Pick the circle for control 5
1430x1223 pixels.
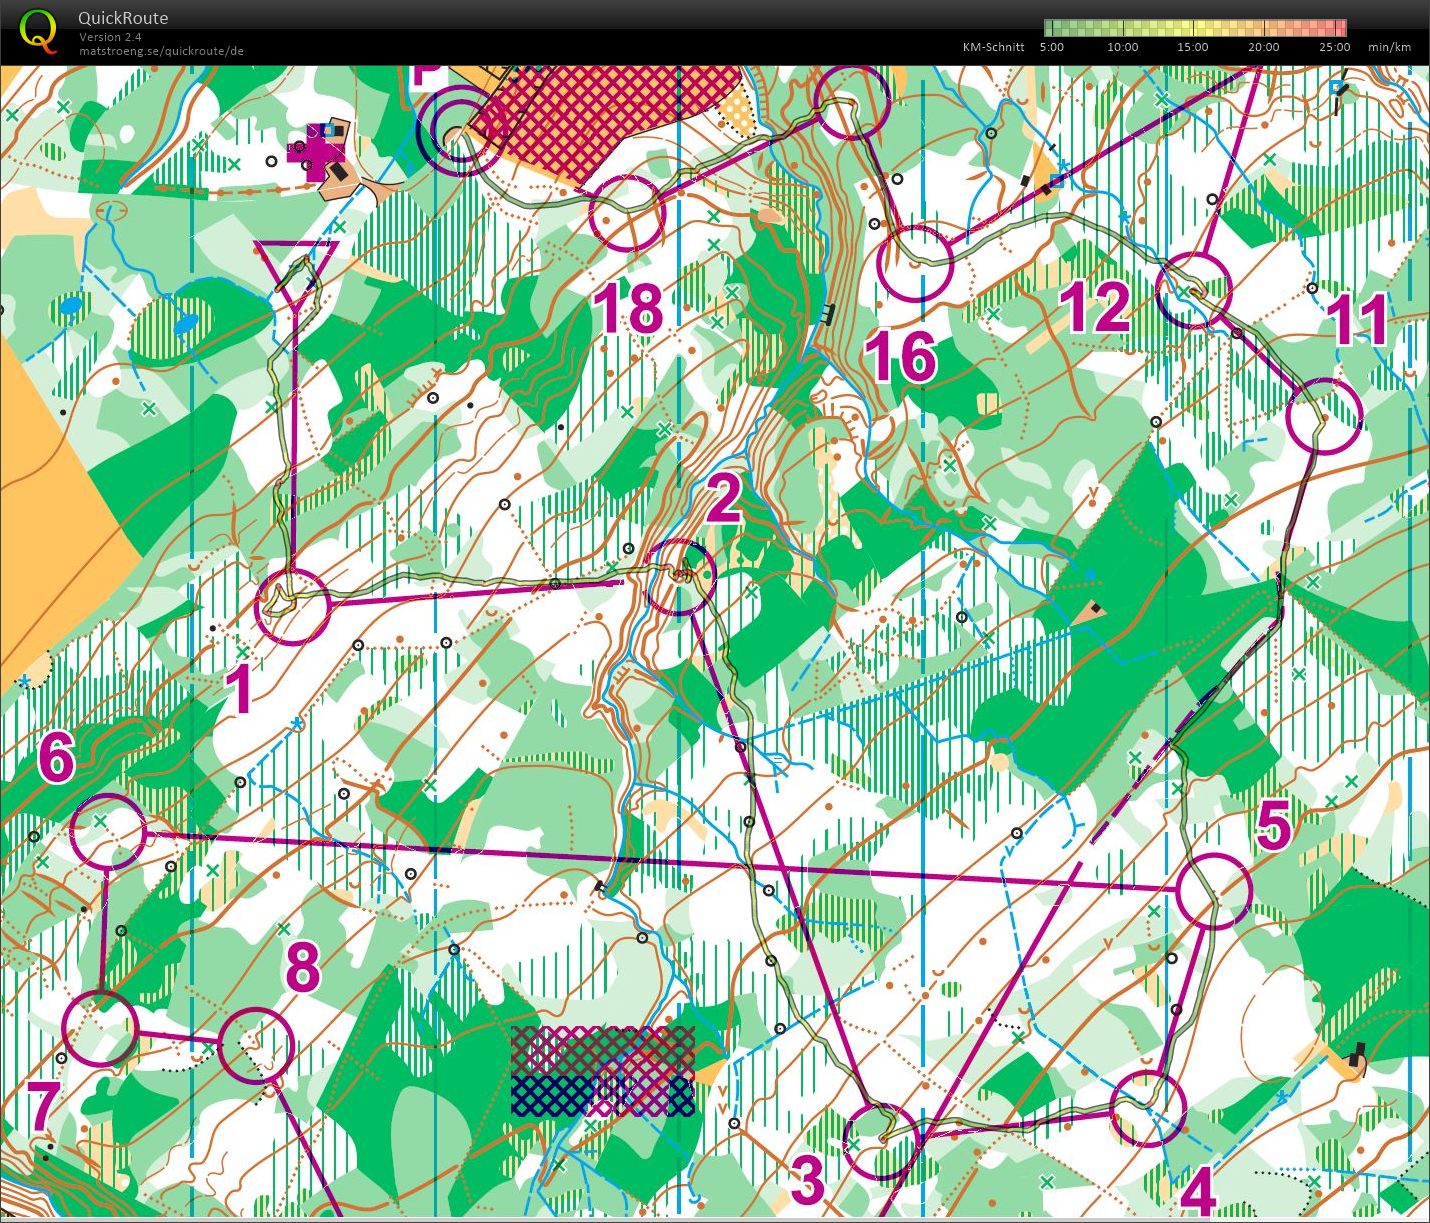point(1213,891)
